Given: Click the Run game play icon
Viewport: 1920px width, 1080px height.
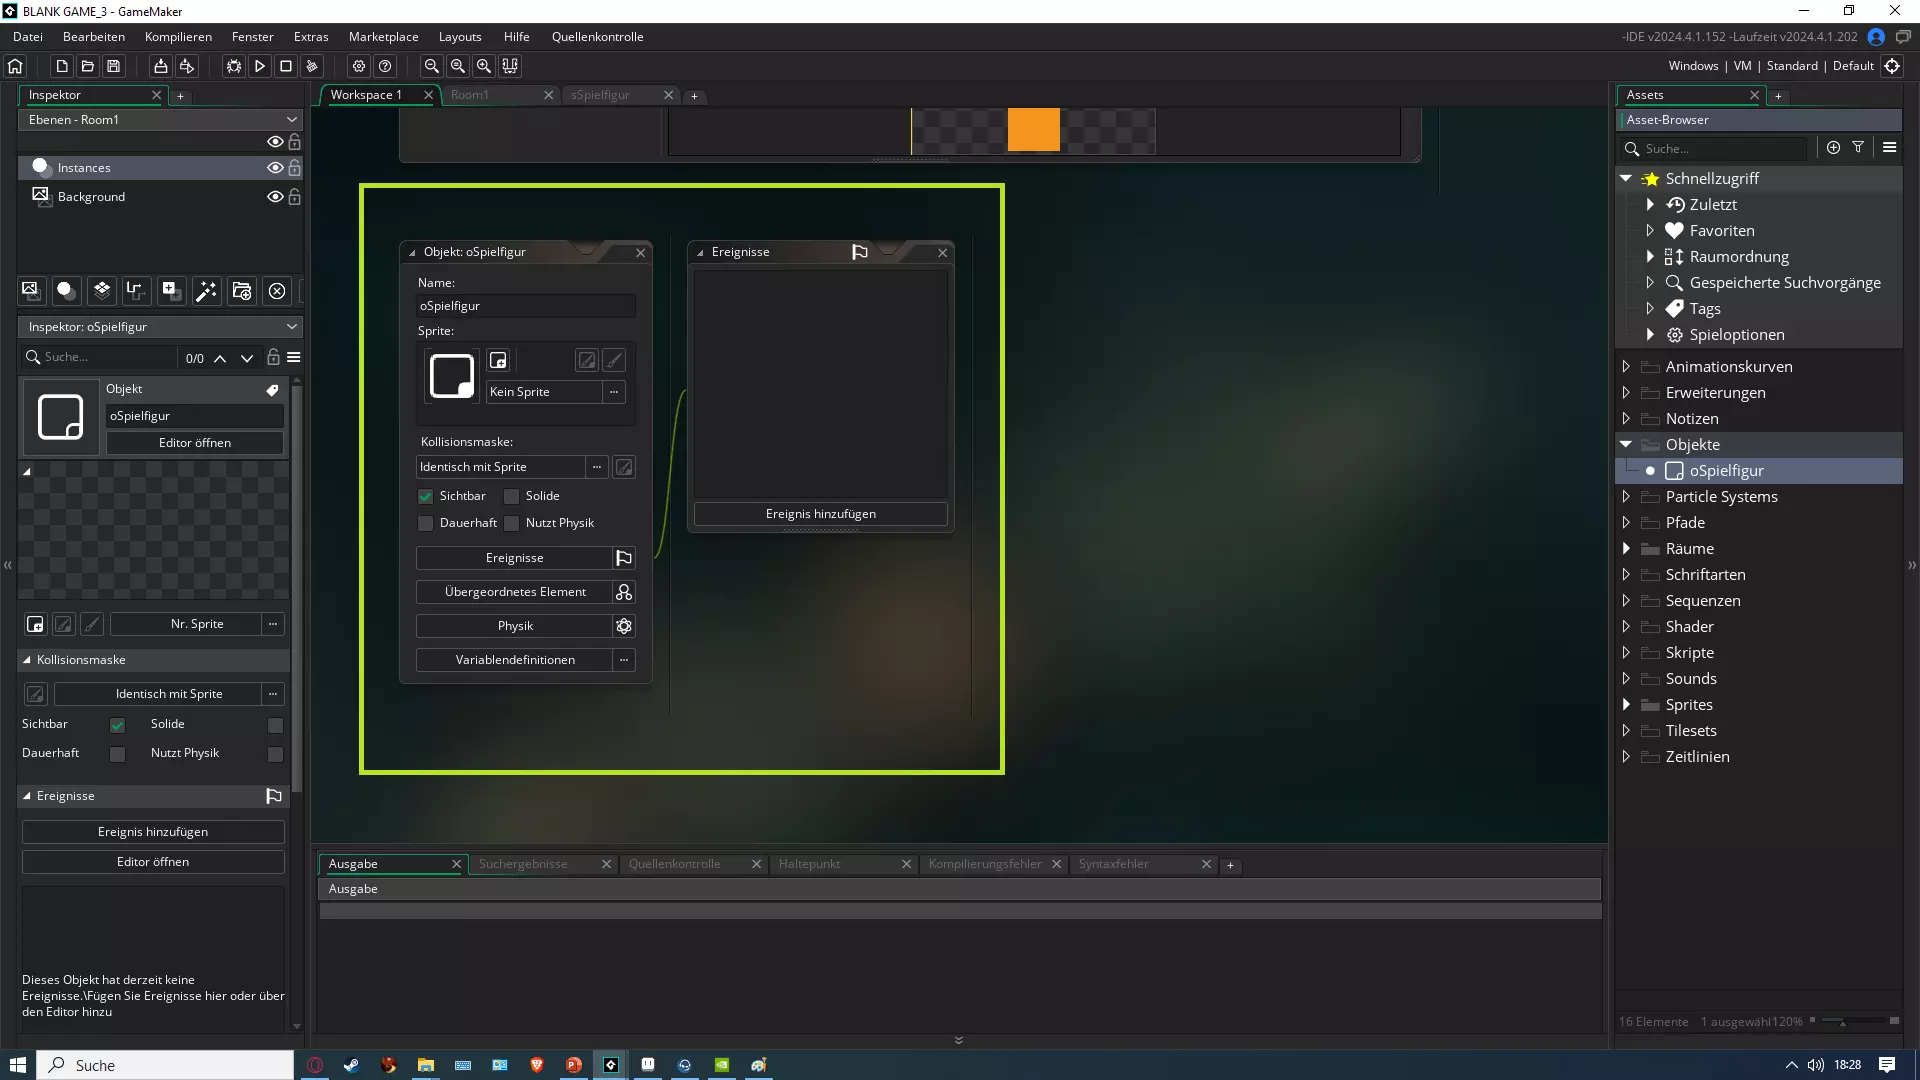Looking at the screenshot, I should [260, 66].
